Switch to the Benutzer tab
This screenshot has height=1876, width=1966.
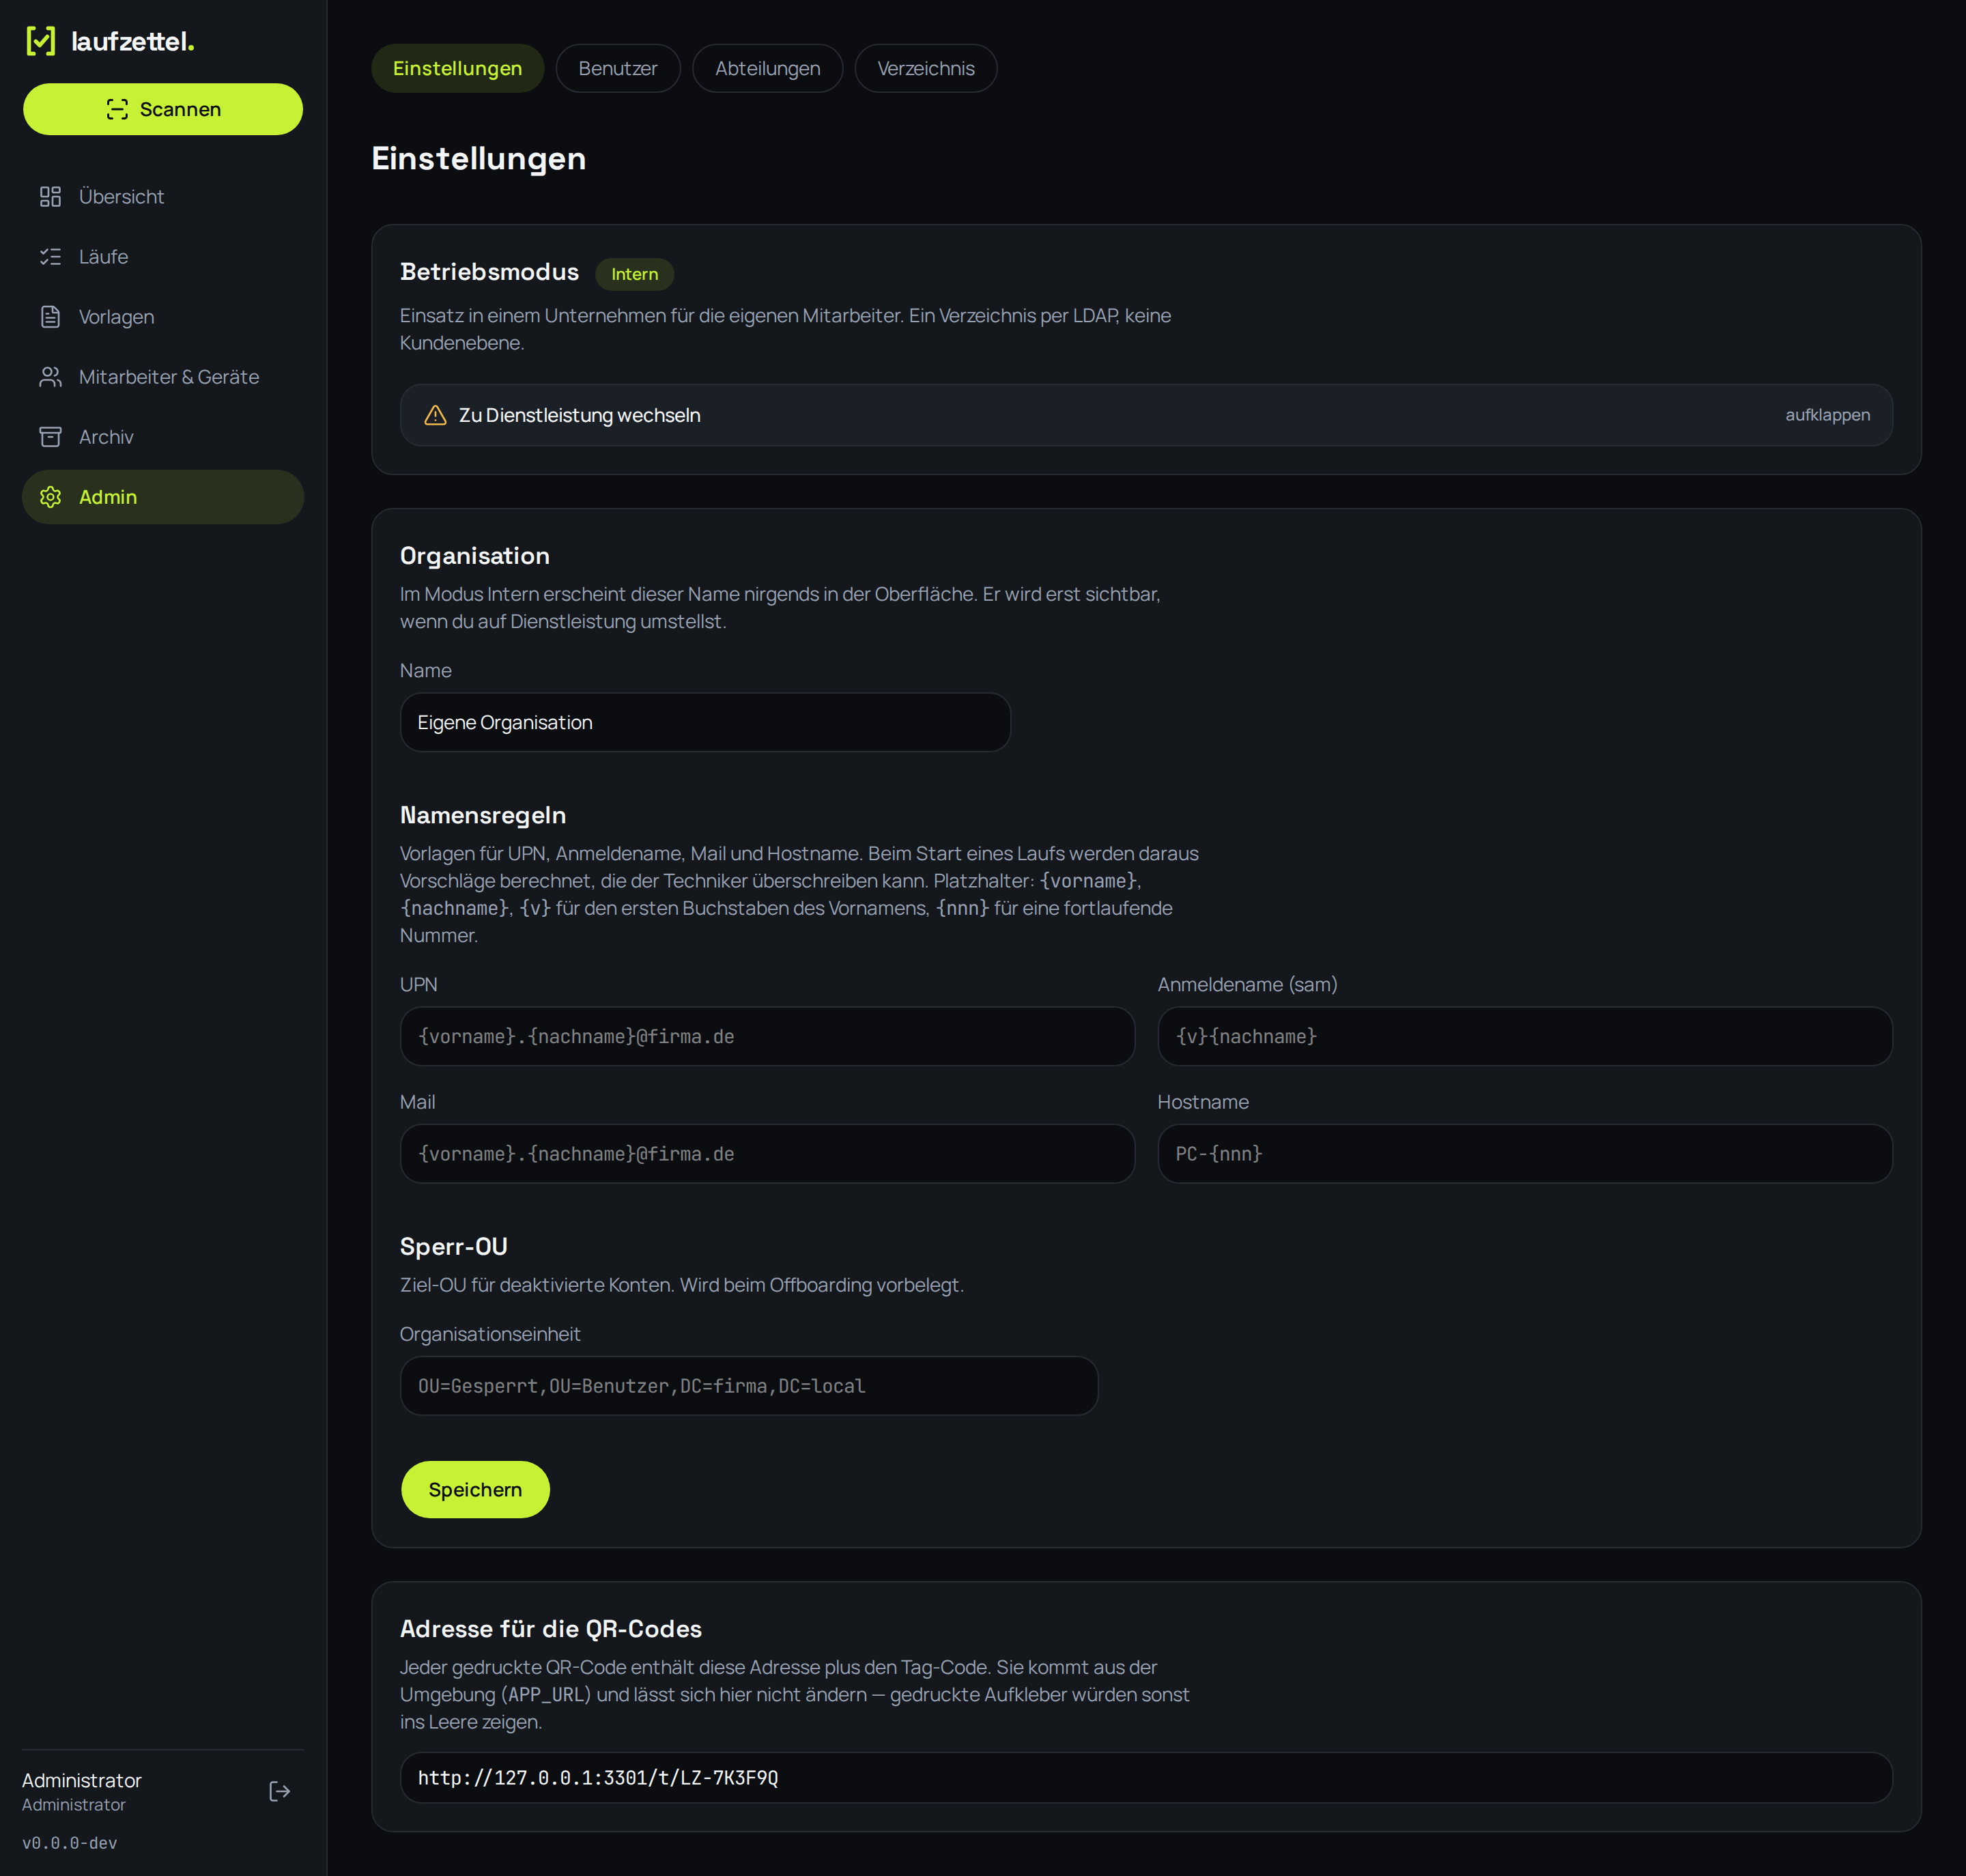(x=618, y=68)
